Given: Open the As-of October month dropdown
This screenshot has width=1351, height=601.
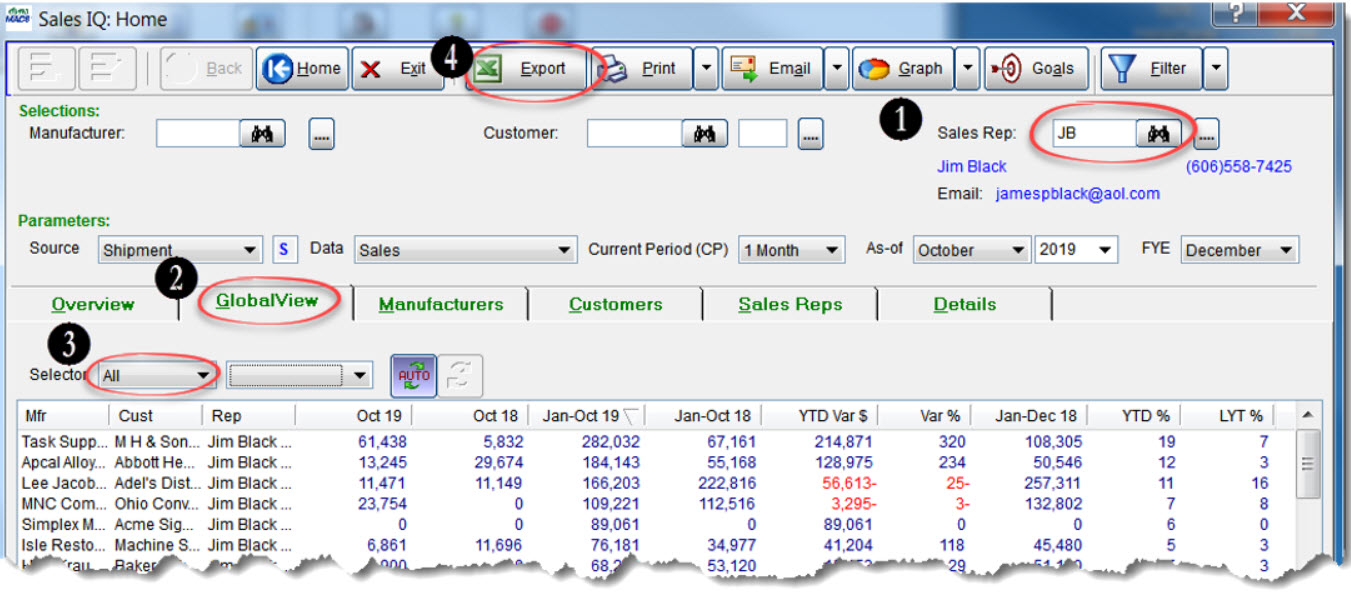Looking at the screenshot, I should [x=971, y=250].
